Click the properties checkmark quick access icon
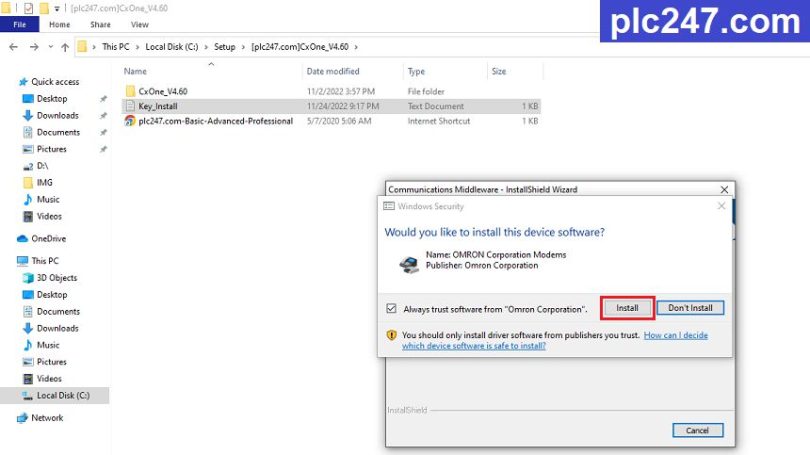The image size is (810, 455). coord(28,8)
